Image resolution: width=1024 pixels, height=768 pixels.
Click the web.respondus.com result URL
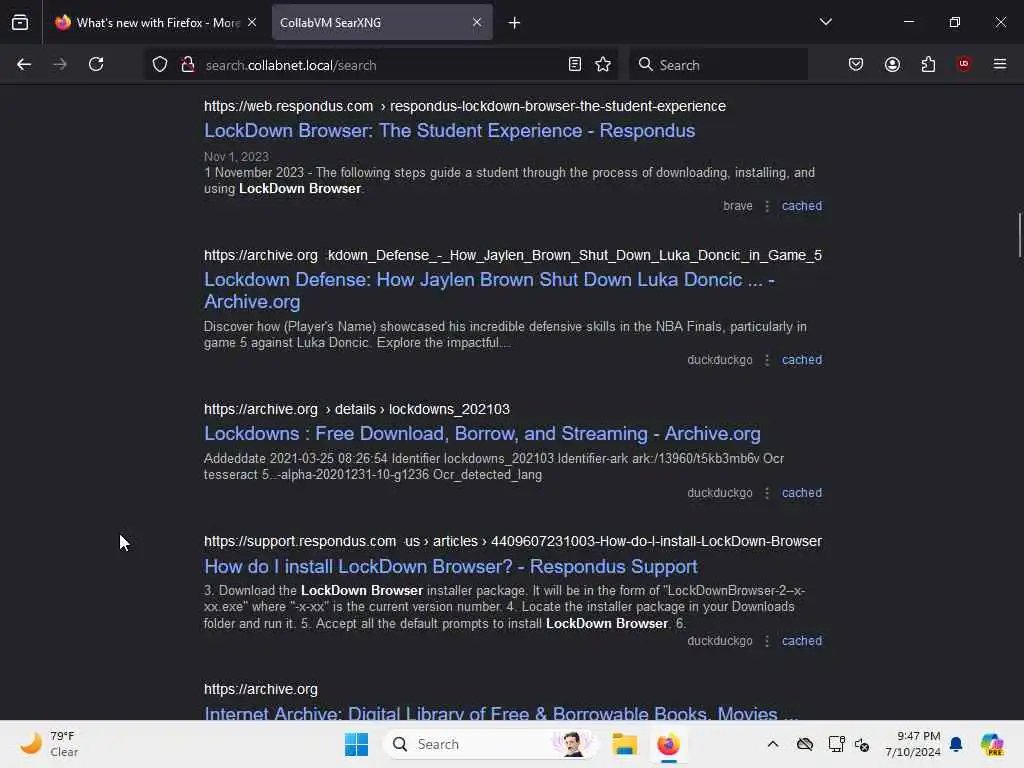464,106
